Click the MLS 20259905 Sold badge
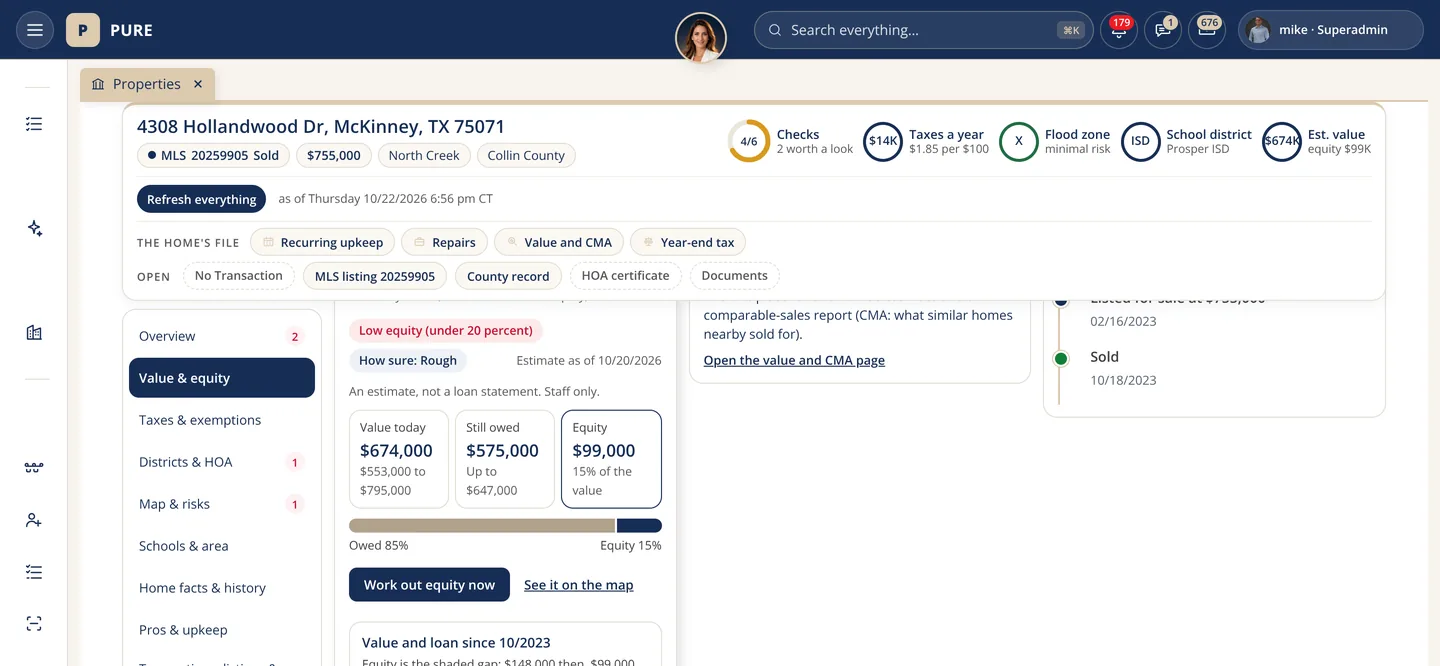 (214, 155)
